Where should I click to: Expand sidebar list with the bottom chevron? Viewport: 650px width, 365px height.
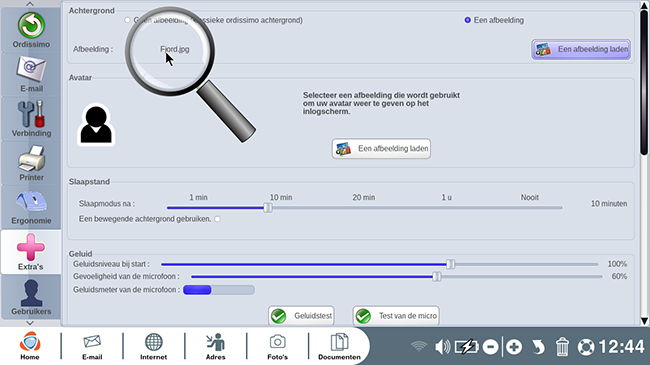coord(30,323)
